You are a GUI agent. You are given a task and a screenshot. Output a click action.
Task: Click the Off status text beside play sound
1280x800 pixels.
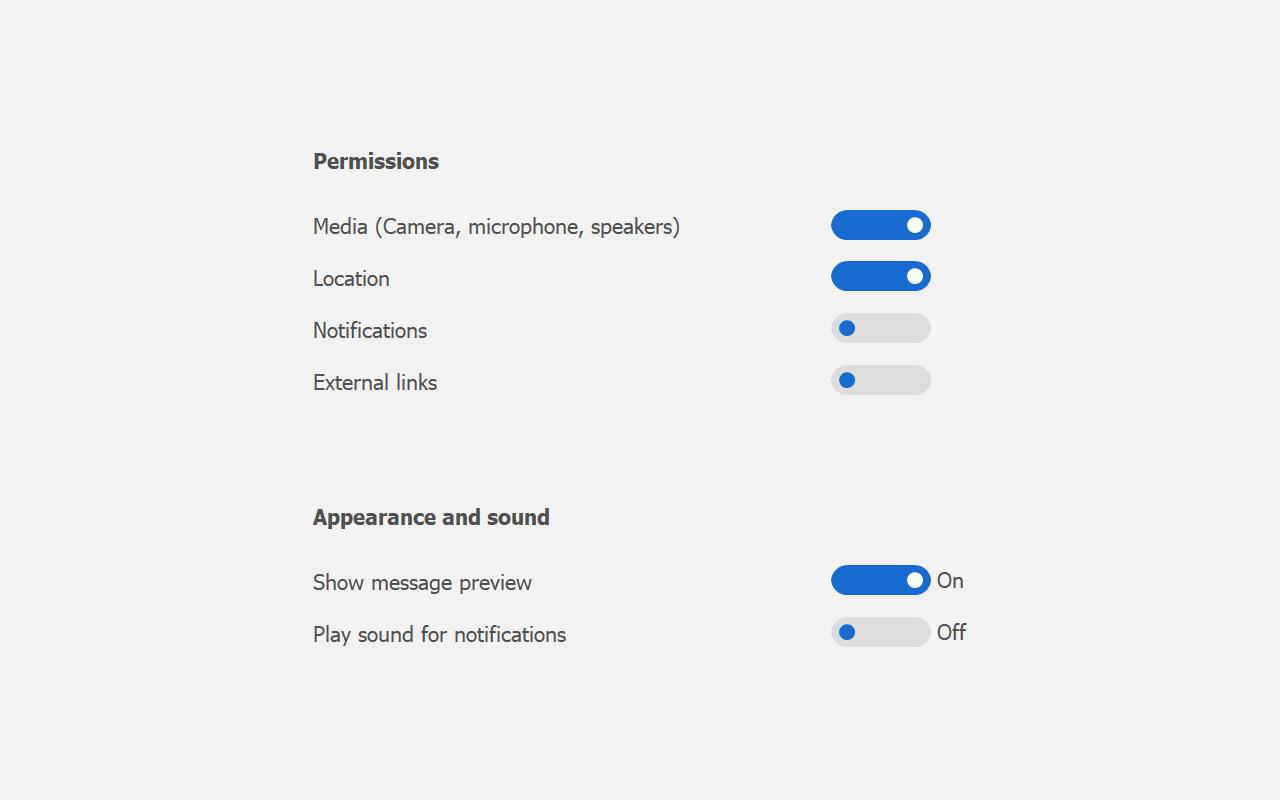[951, 633]
